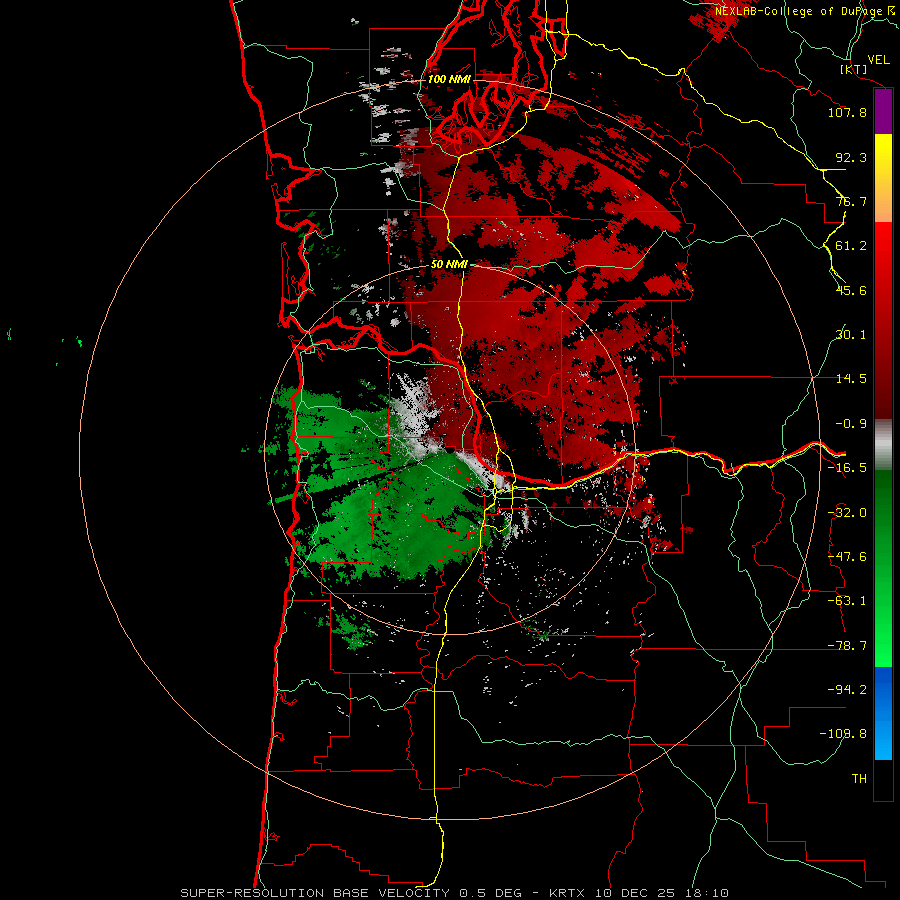Click the Super-Resolution Base Velocity caption at bottom

tap(455, 893)
